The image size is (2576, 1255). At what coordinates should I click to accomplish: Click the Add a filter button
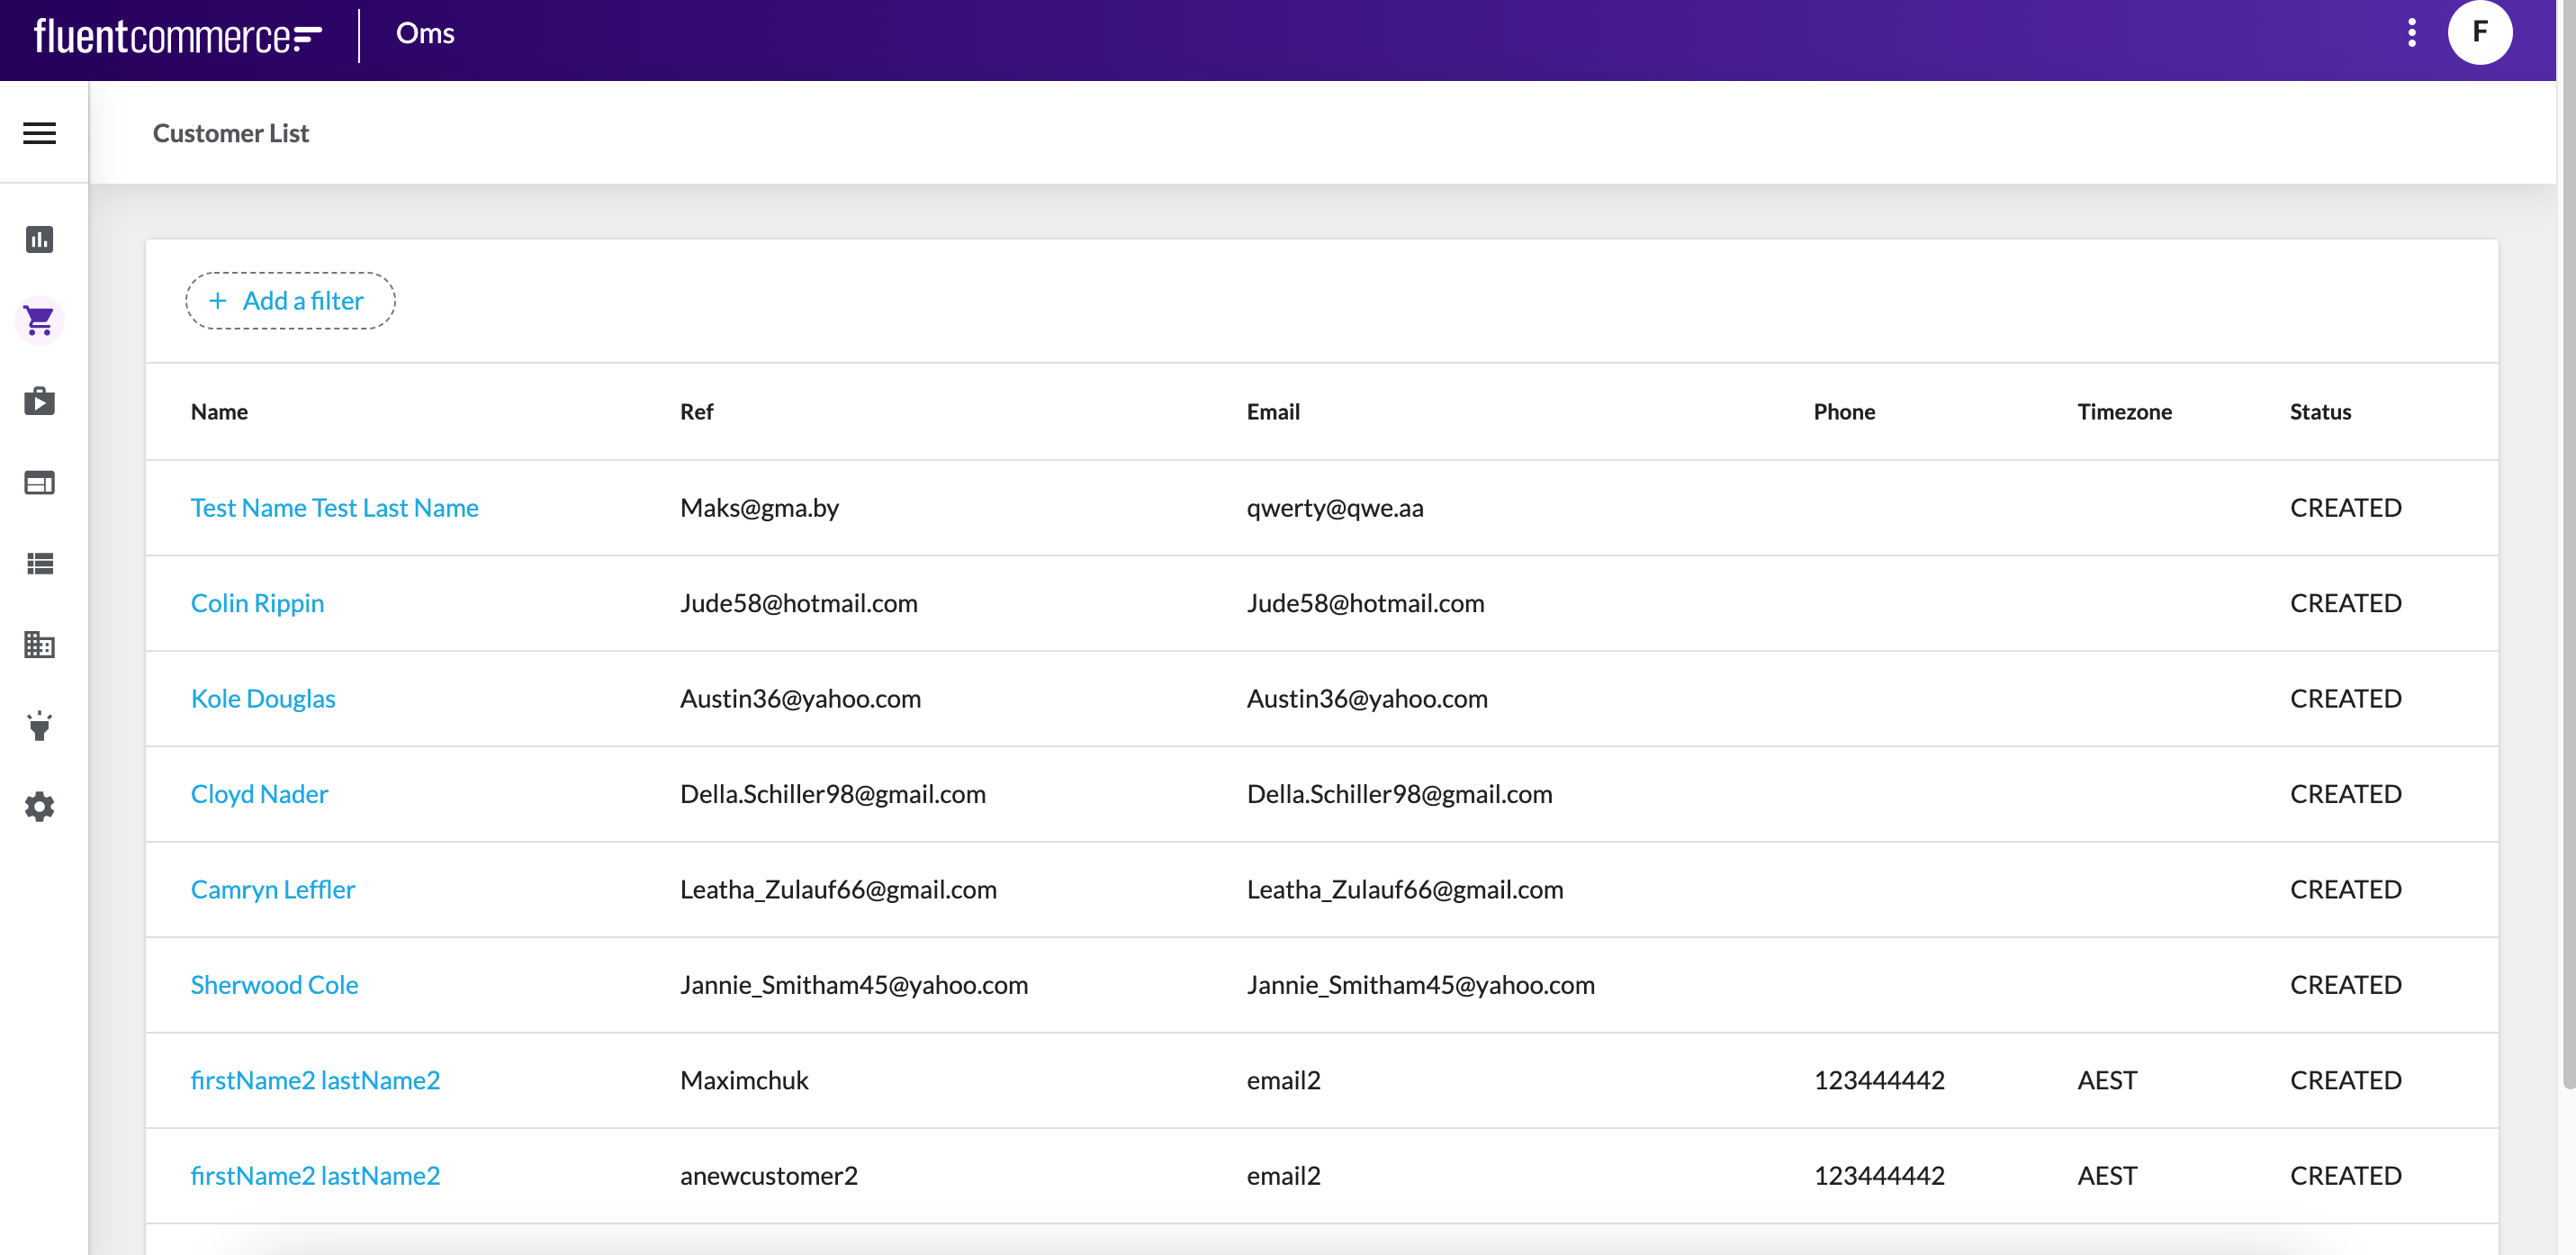[x=290, y=301]
